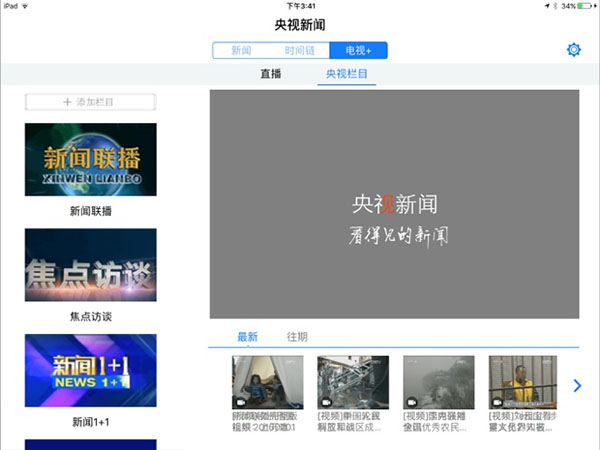The image size is (600, 450).
Task: Open the 新闻联播 program thumbnail
Action: (x=91, y=160)
